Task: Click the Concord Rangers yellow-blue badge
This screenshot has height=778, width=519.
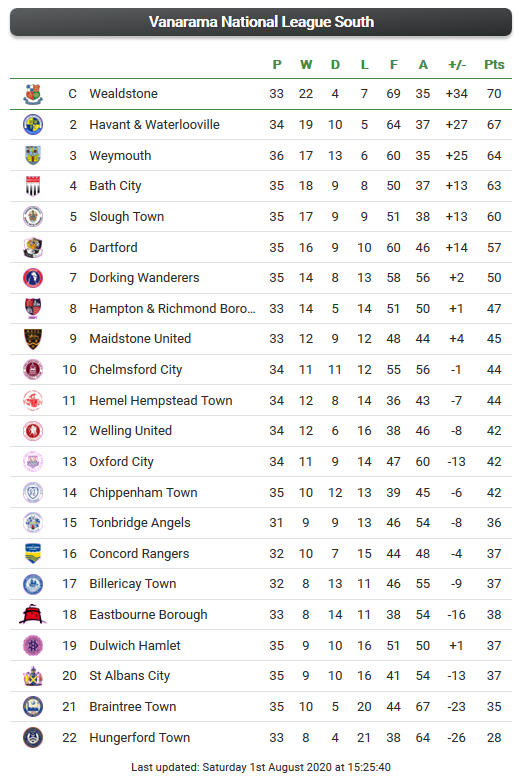Action: (x=33, y=554)
